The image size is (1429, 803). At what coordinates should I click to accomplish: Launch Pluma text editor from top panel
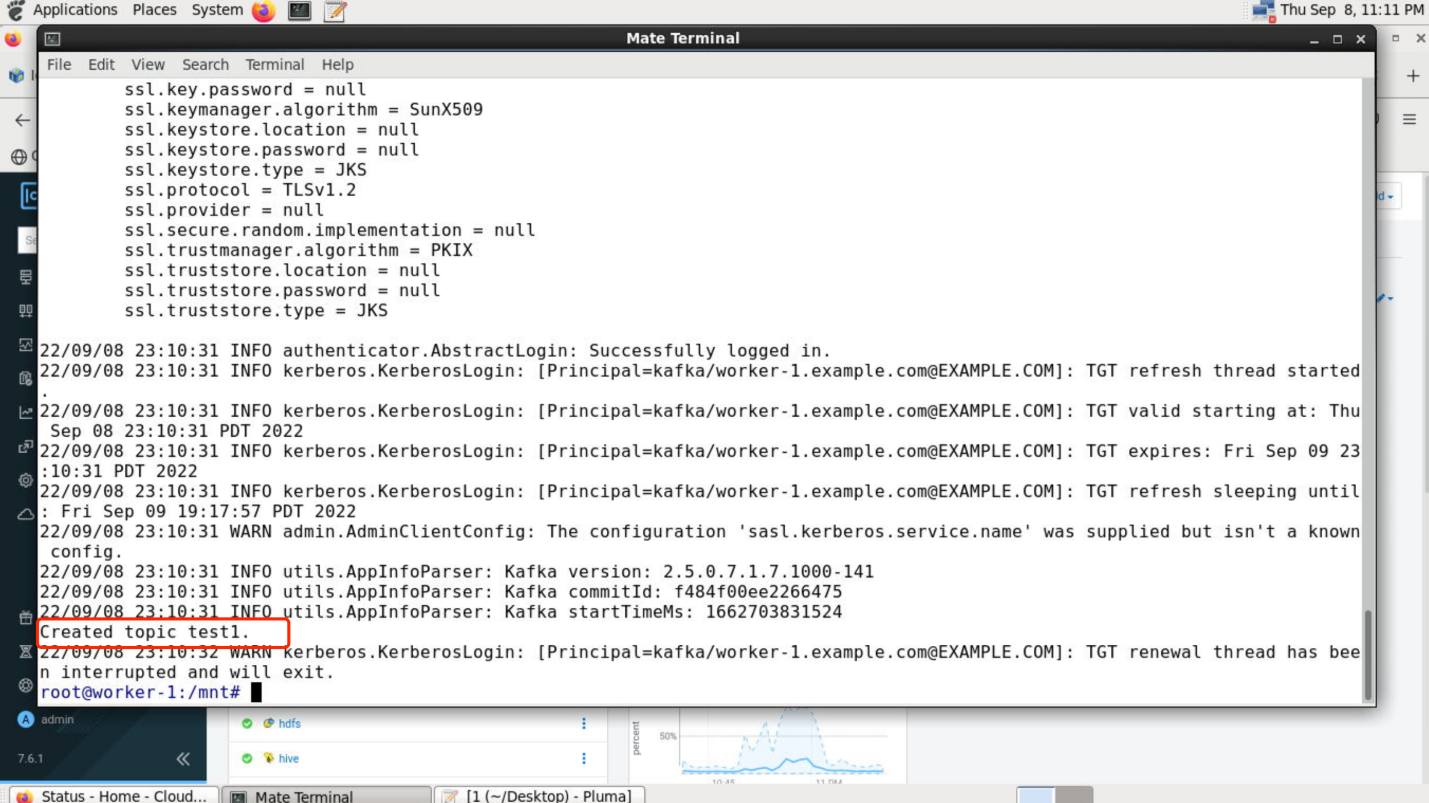335,11
